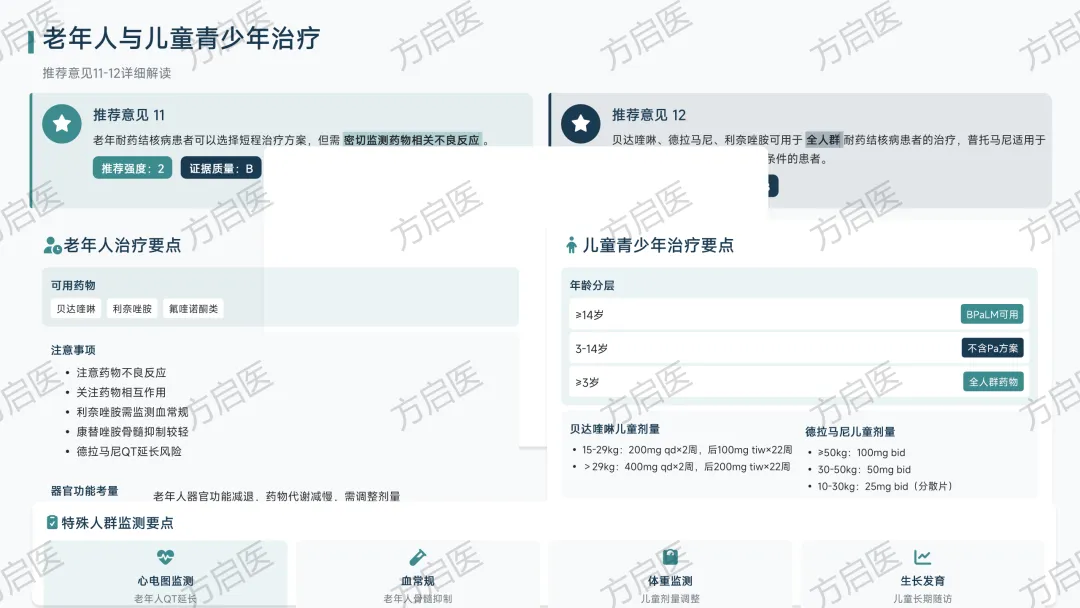This screenshot has height=608, width=1080.
Task: Click the 推荐意见 11 heading
Action: (129, 115)
